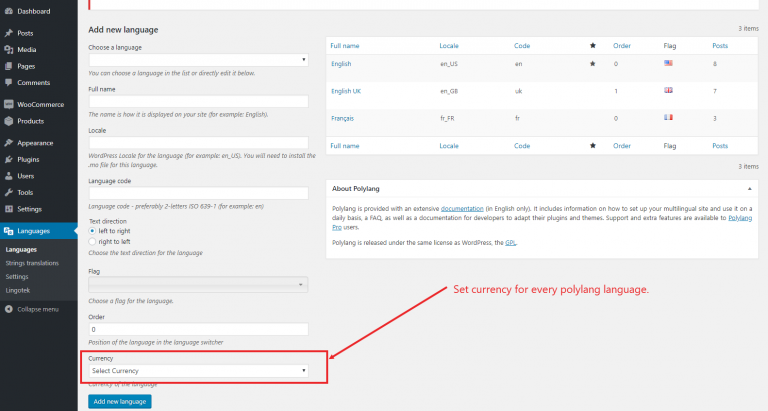This screenshot has width=768, height=411.
Task: Click the Add new language button
Action: pyautogui.click(x=120, y=402)
